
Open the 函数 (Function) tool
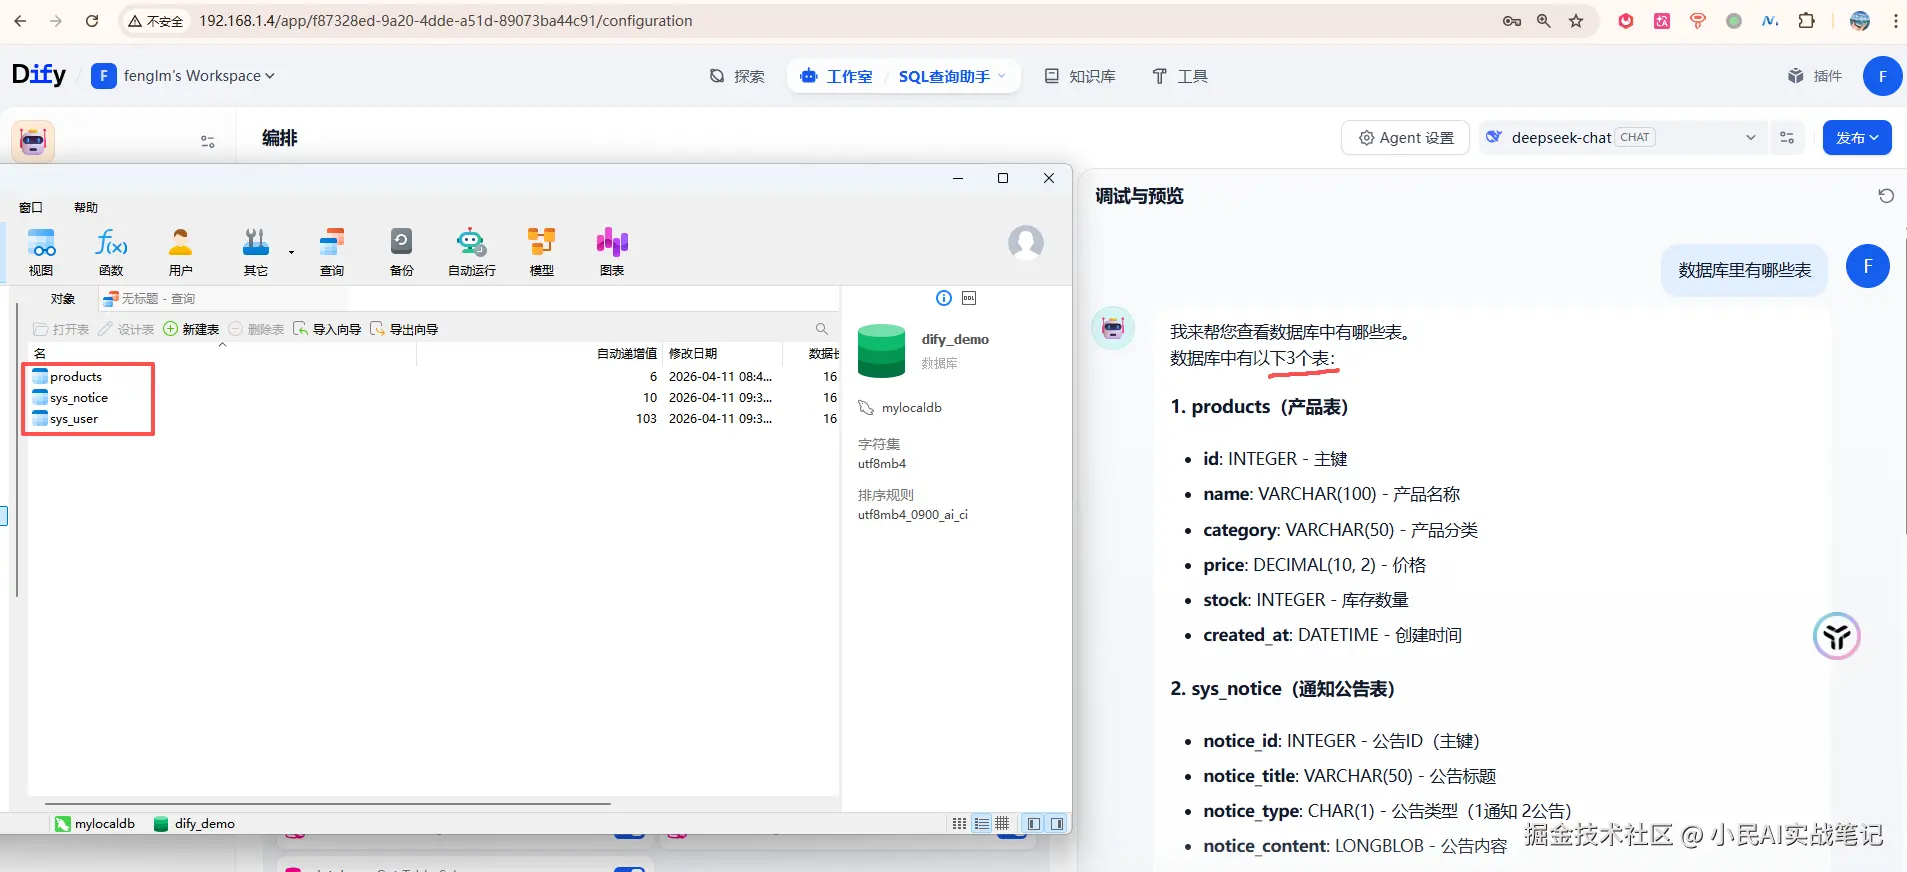coord(111,251)
